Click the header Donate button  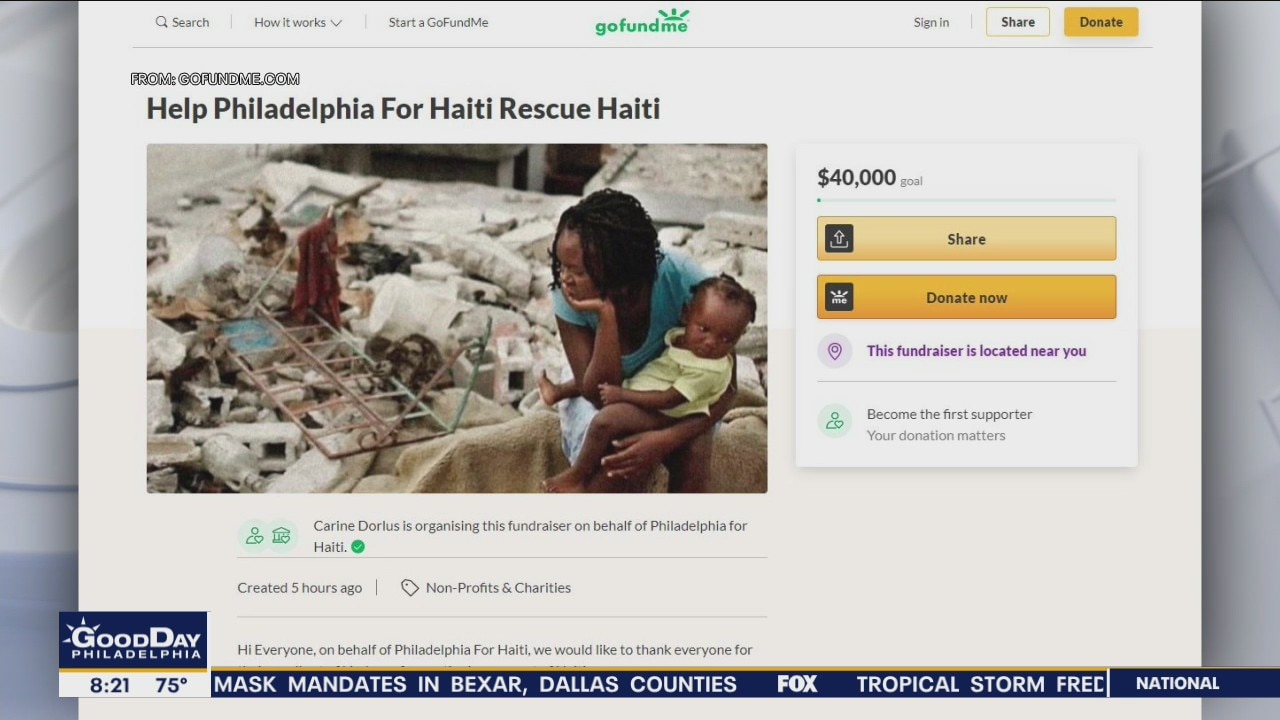tap(1101, 22)
